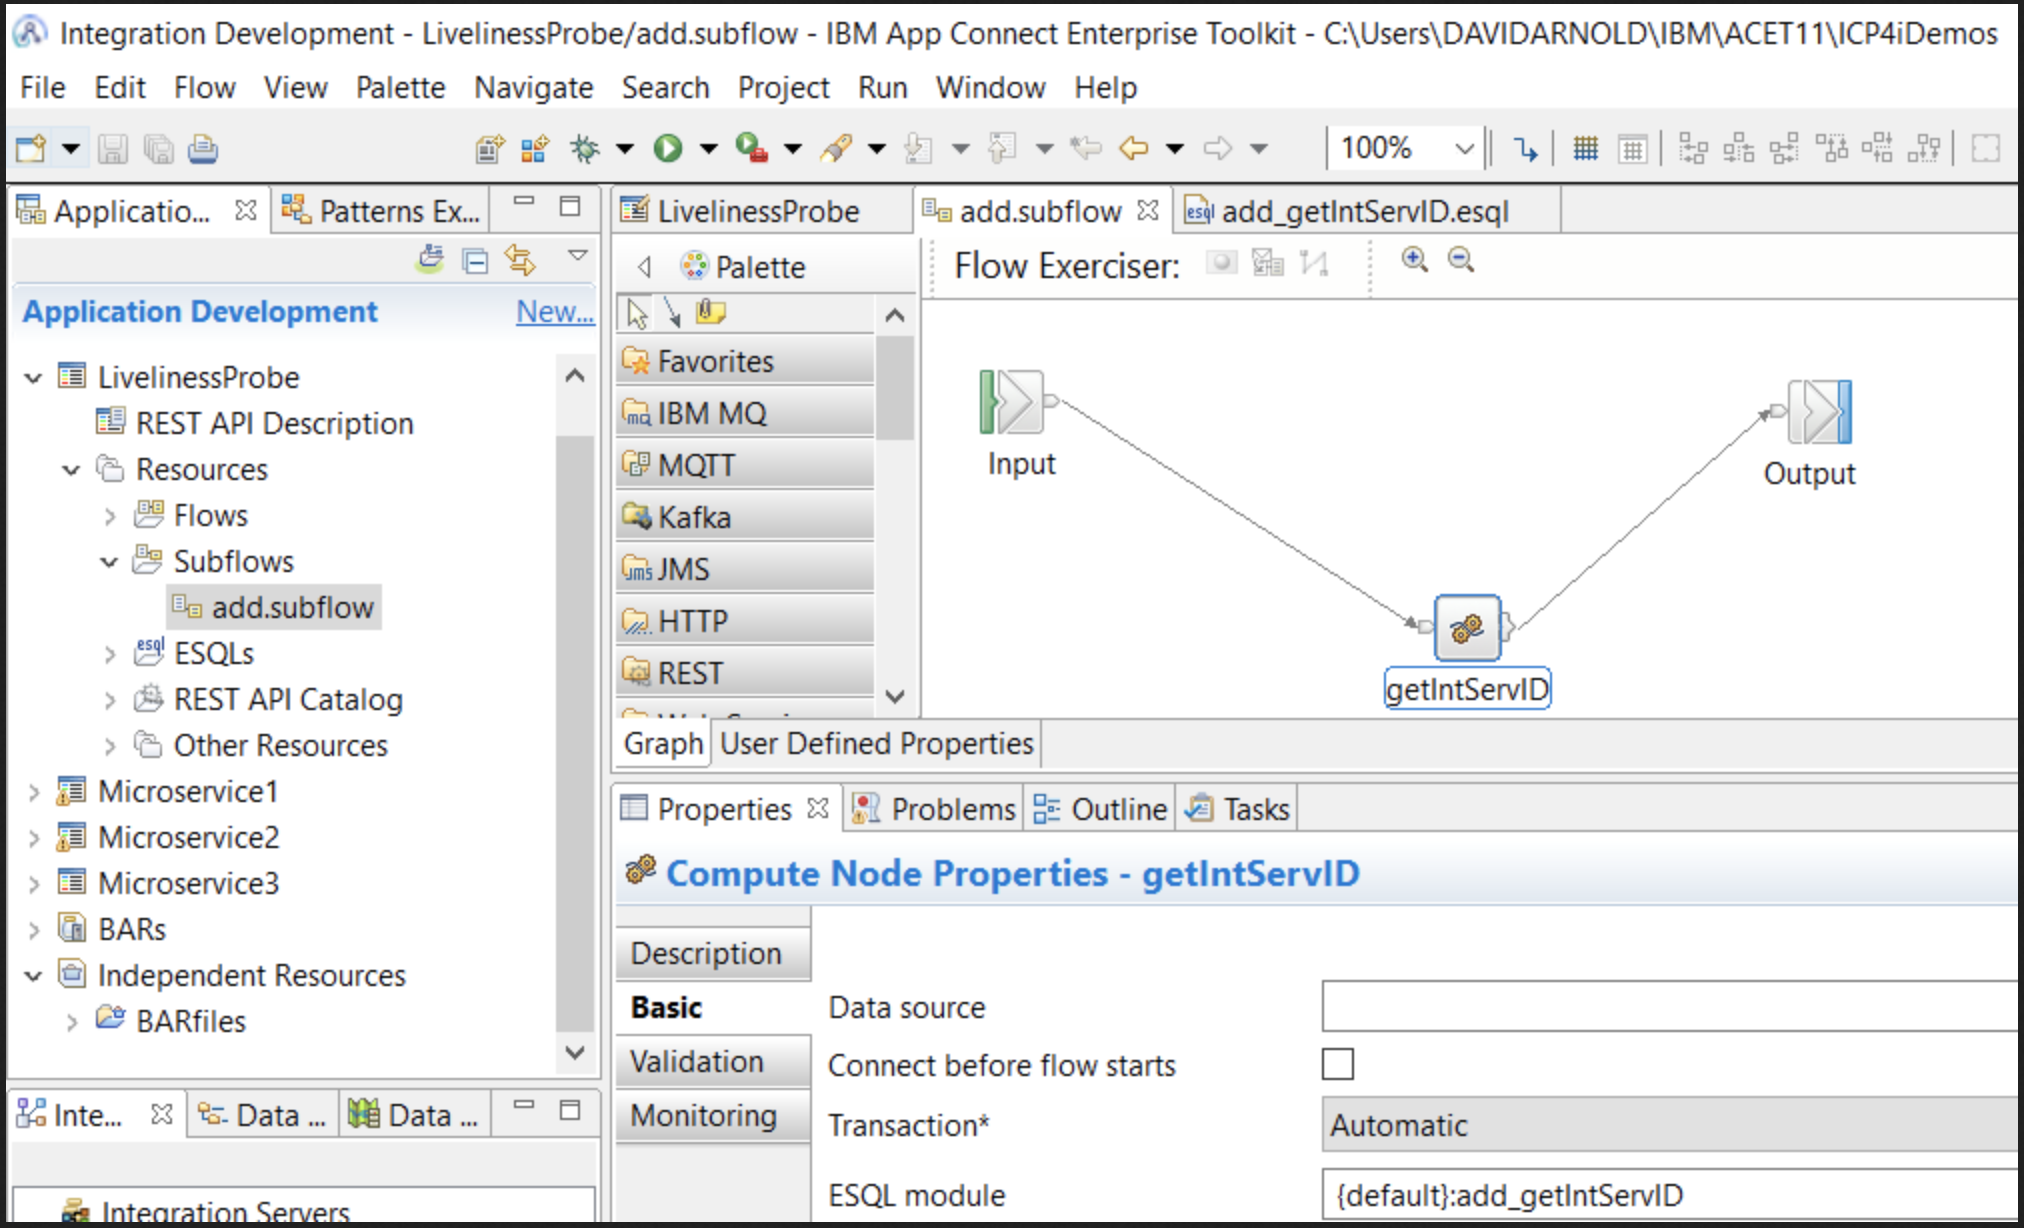The height and width of the screenshot is (1228, 2024).
Task: Click the Print toolbar icon
Action: click(x=203, y=149)
